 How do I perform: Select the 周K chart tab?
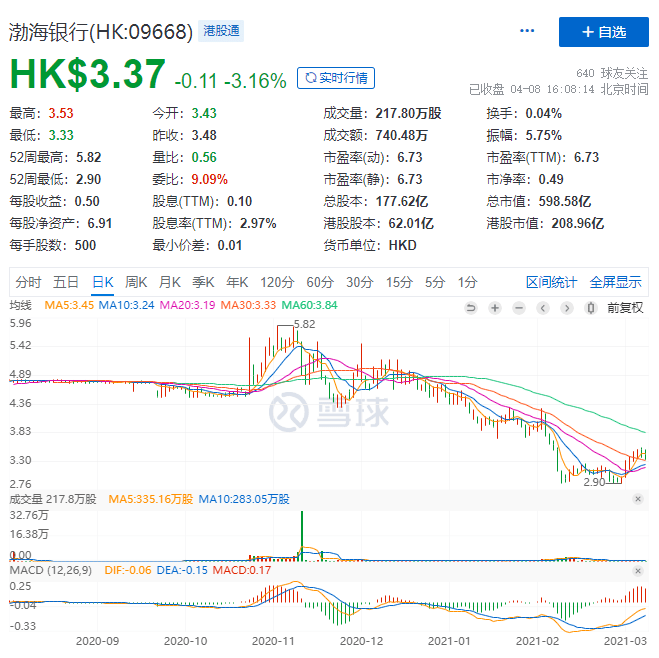point(136,282)
